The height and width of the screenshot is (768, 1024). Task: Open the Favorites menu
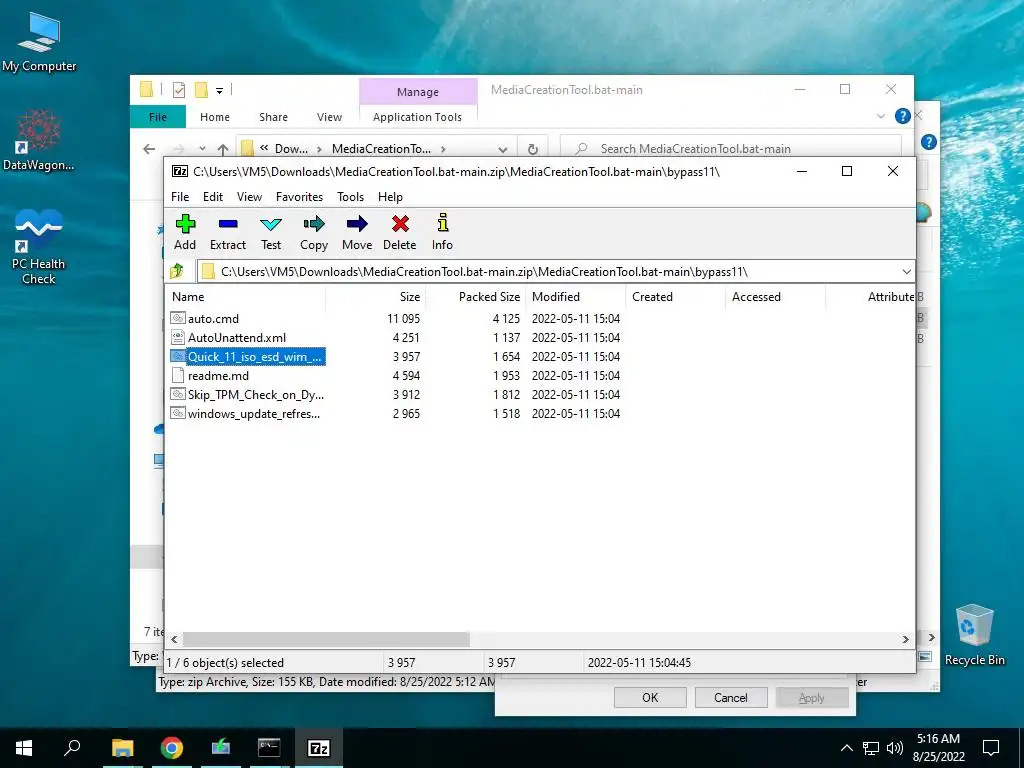pyautogui.click(x=299, y=197)
